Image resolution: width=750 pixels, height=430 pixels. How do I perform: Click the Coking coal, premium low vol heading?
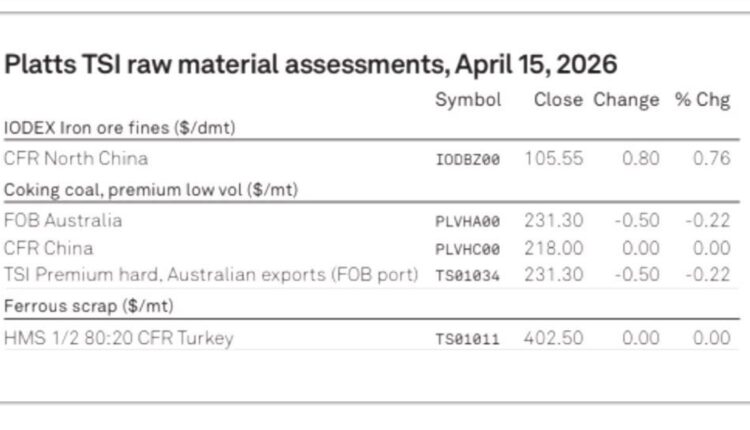coord(150,190)
